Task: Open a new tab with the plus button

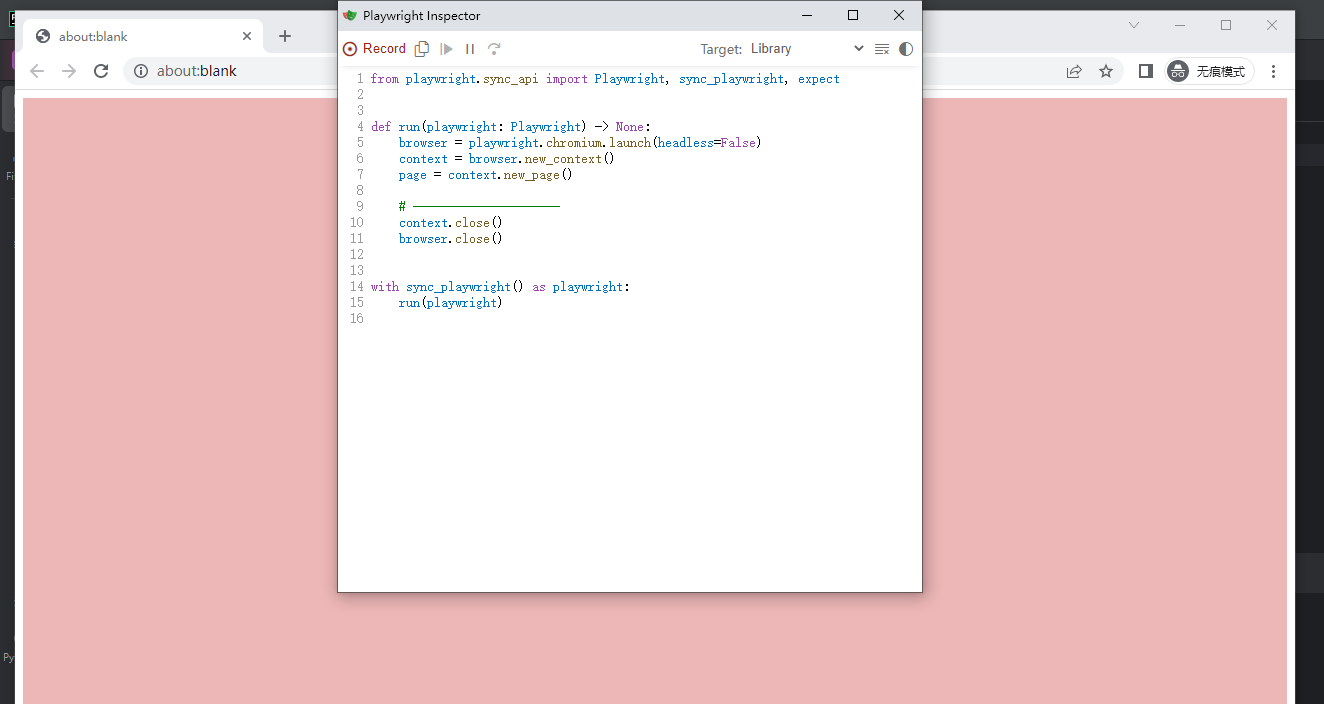Action: tap(285, 36)
